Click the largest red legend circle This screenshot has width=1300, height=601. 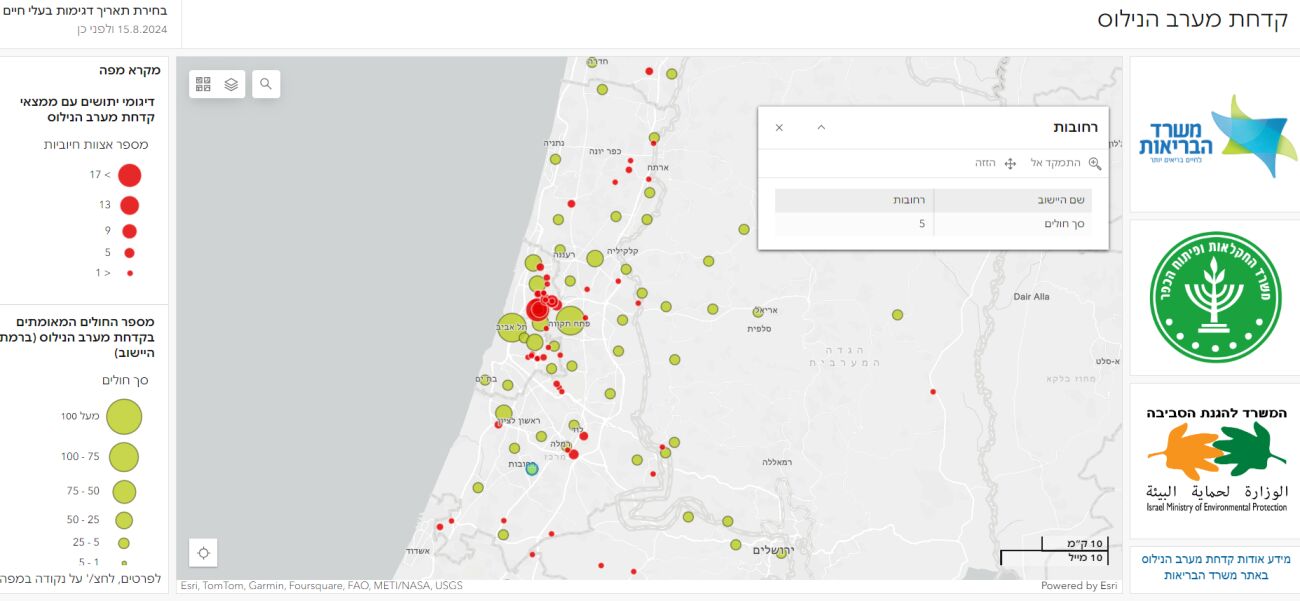[x=129, y=175]
